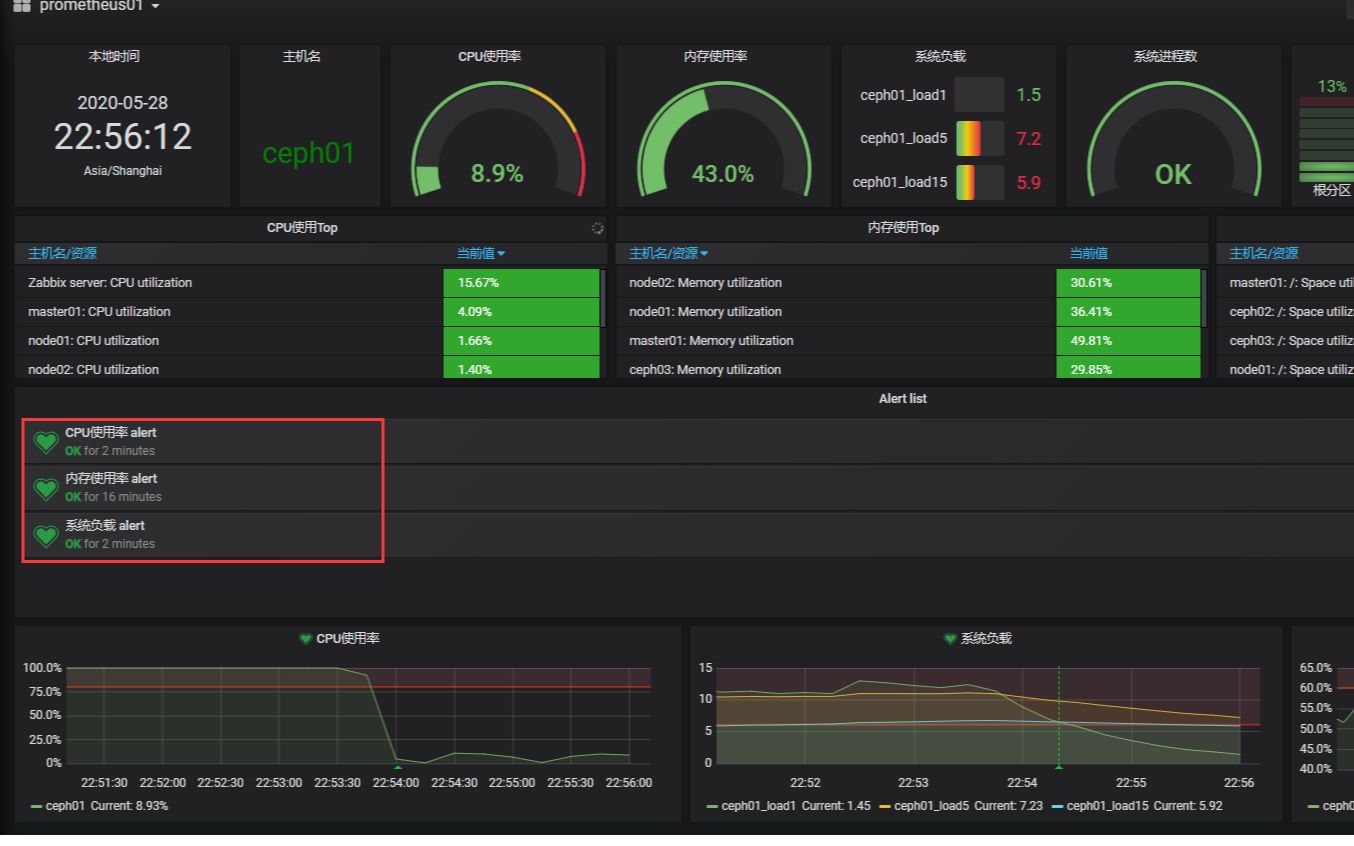1354x846 pixels.
Task: Click the loading spinner in CPU使用Top panel
Action: coord(597,228)
